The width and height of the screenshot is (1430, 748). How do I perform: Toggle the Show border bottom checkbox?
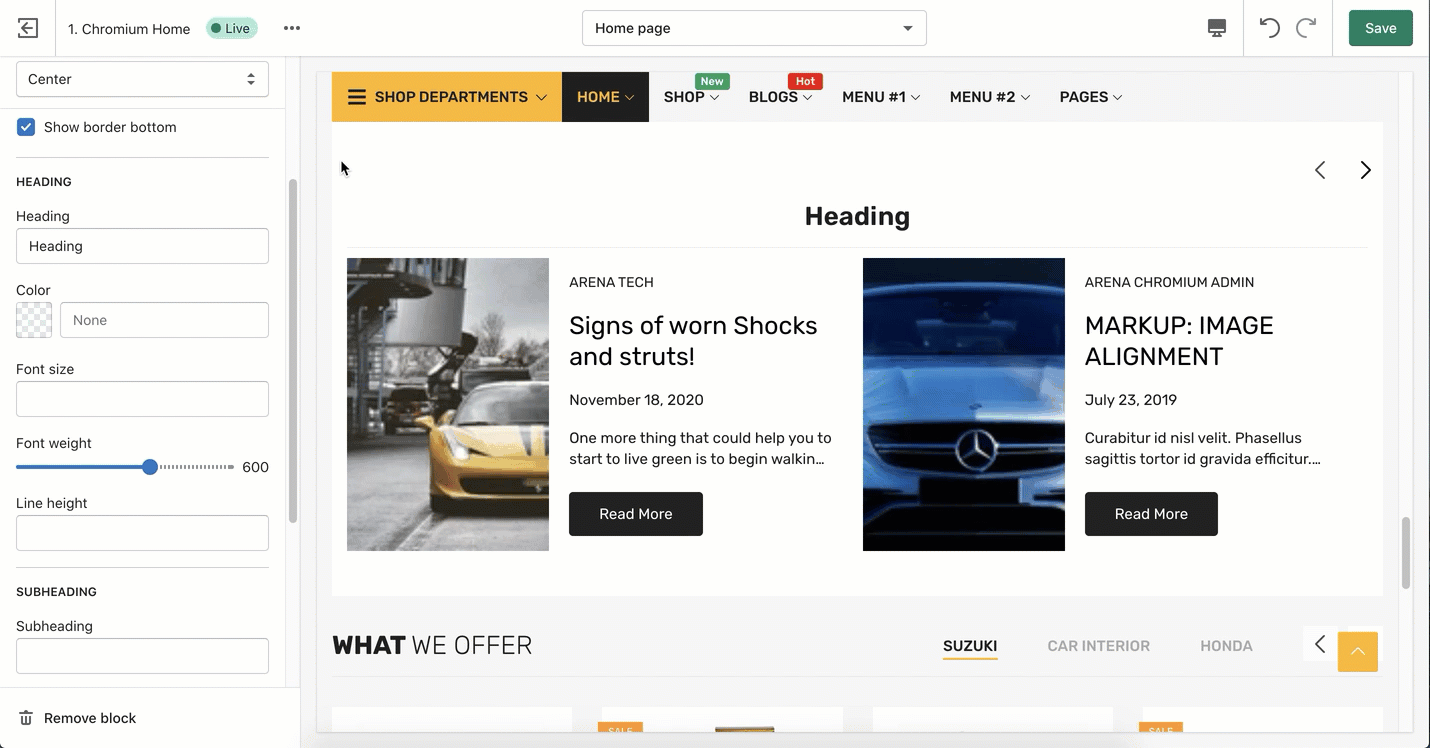[x=26, y=127]
